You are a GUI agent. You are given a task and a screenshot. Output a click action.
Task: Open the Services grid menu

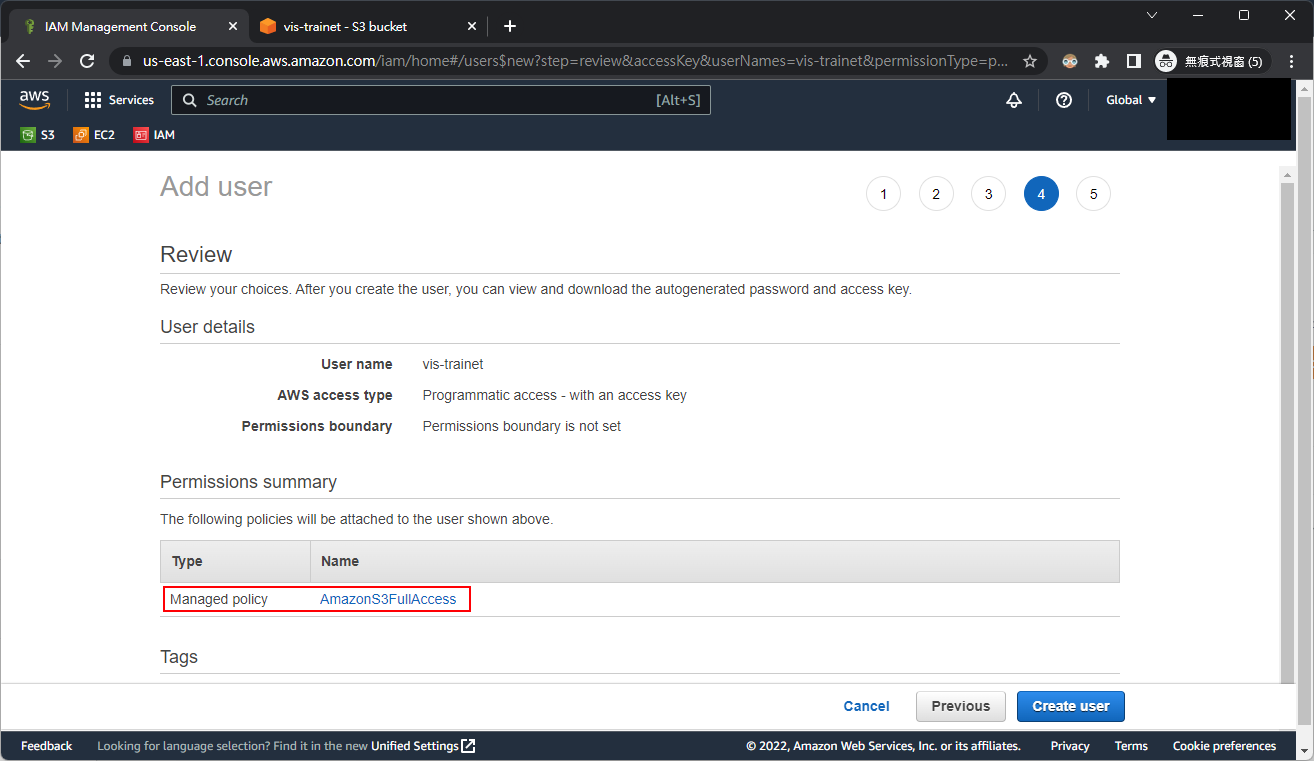click(x=119, y=100)
